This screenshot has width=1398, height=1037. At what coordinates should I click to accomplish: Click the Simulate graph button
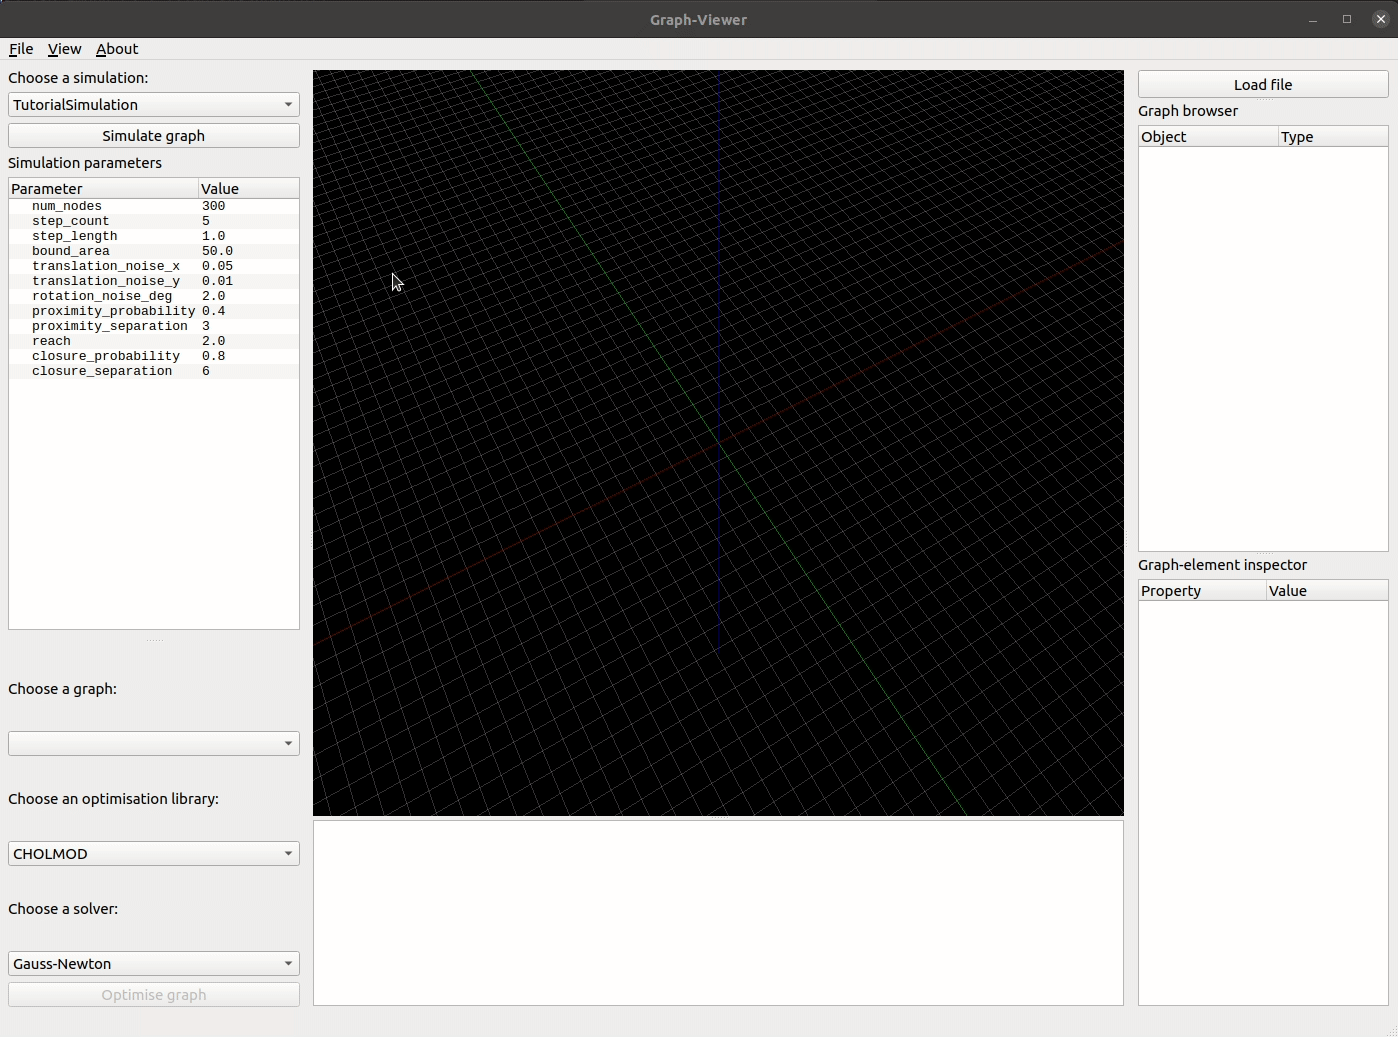pos(154,135)
